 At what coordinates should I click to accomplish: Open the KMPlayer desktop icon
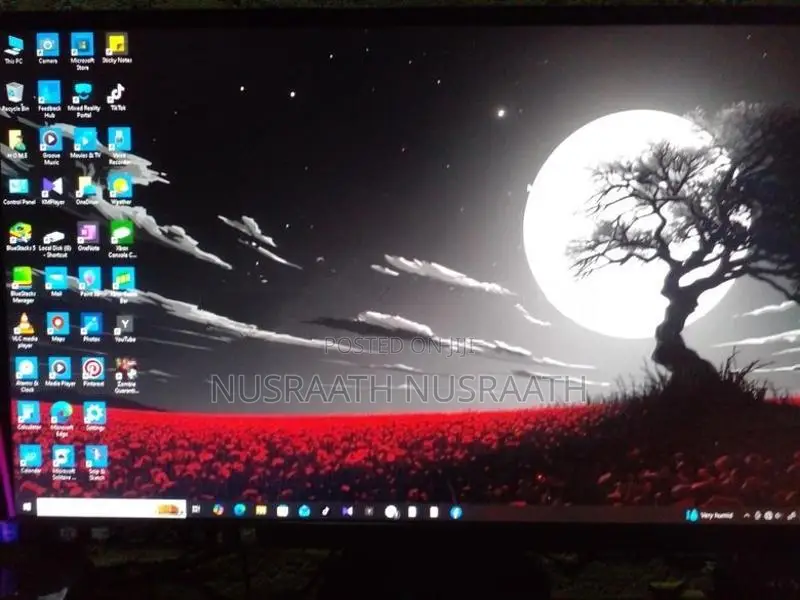[53, 191]
